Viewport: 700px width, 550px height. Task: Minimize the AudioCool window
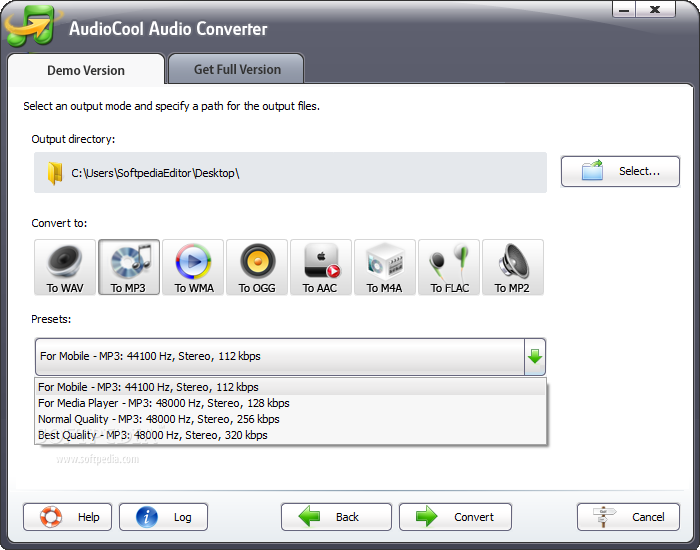pyautogui.click(x=624, y=10)
